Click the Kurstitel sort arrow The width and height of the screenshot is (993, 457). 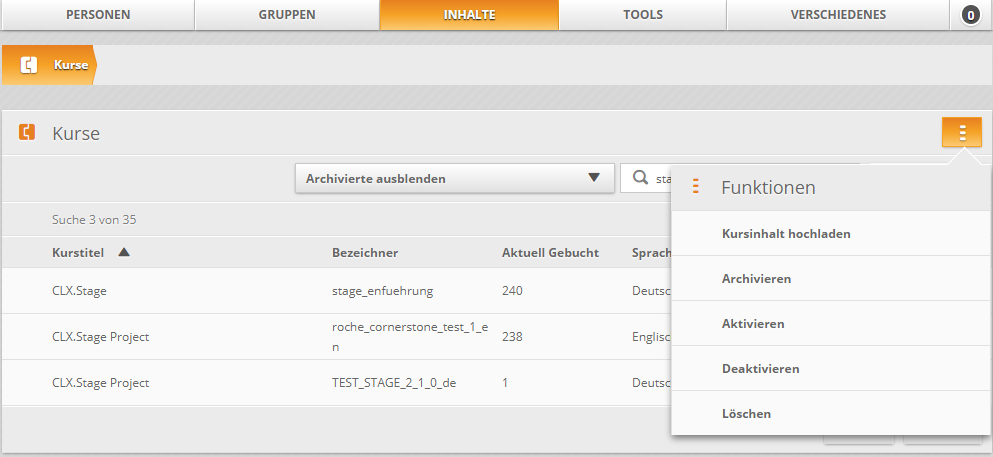124,252
